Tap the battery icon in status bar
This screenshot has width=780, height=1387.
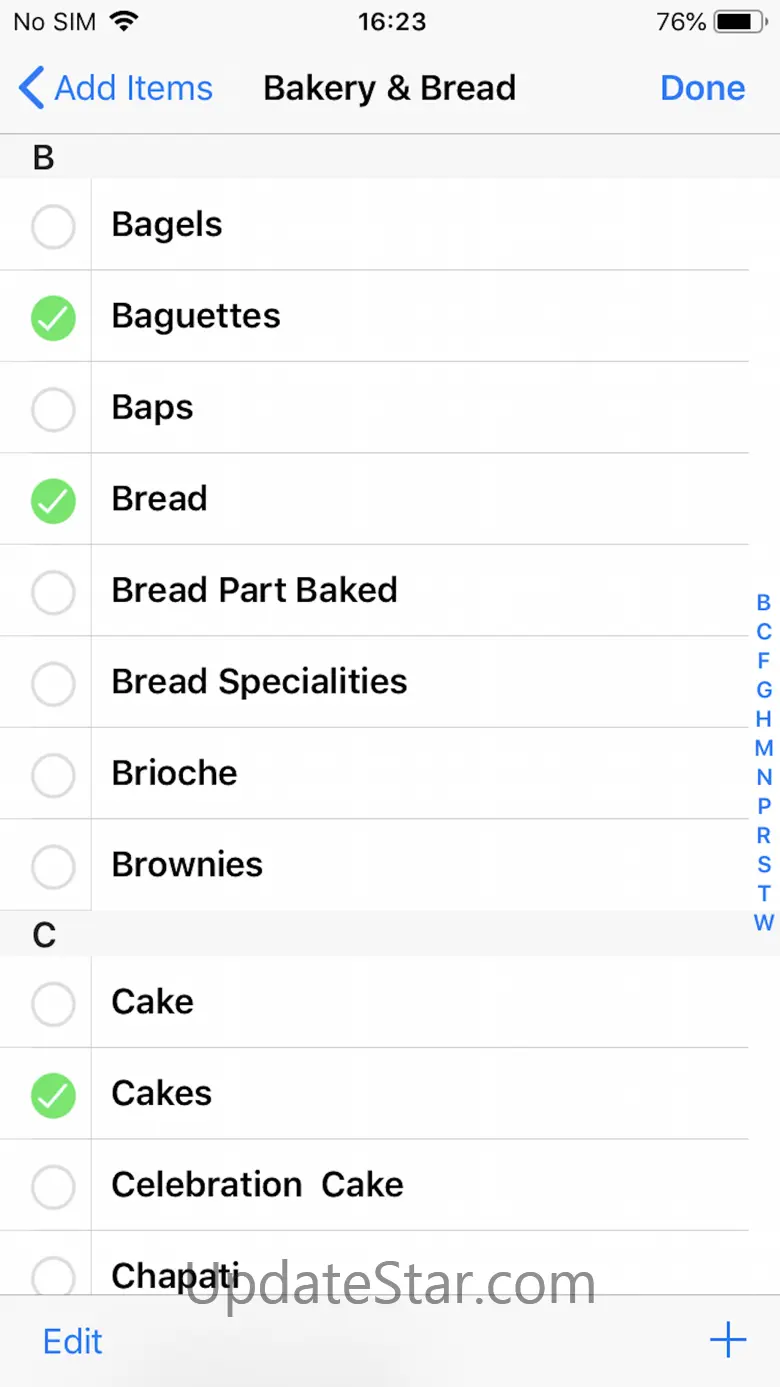(x=739, y=21)
